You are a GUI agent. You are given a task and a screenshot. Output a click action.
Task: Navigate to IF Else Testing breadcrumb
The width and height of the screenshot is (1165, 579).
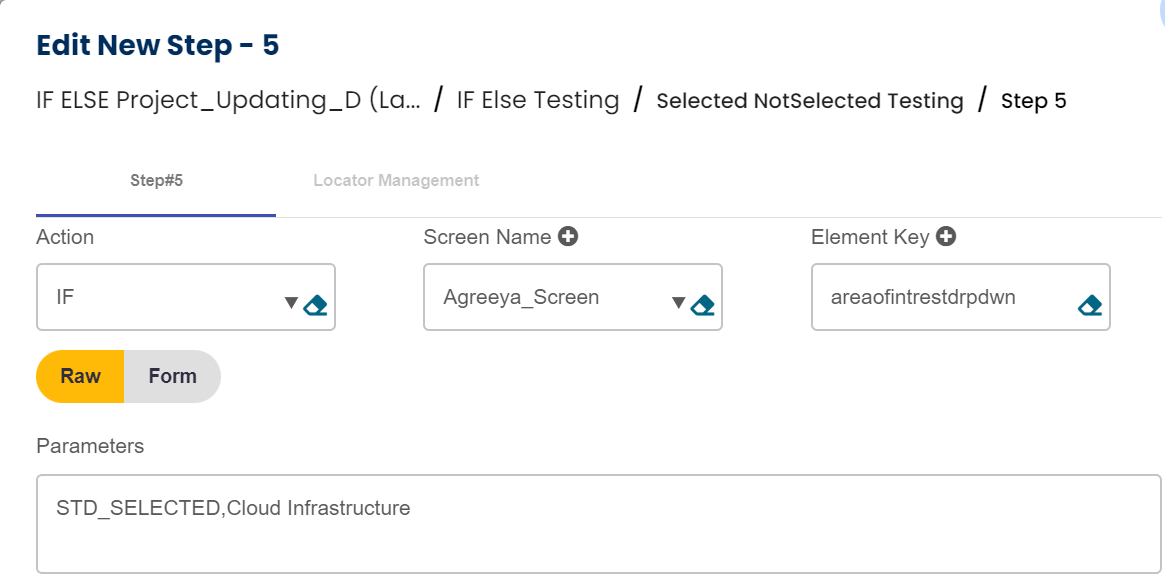pos(538,100)
